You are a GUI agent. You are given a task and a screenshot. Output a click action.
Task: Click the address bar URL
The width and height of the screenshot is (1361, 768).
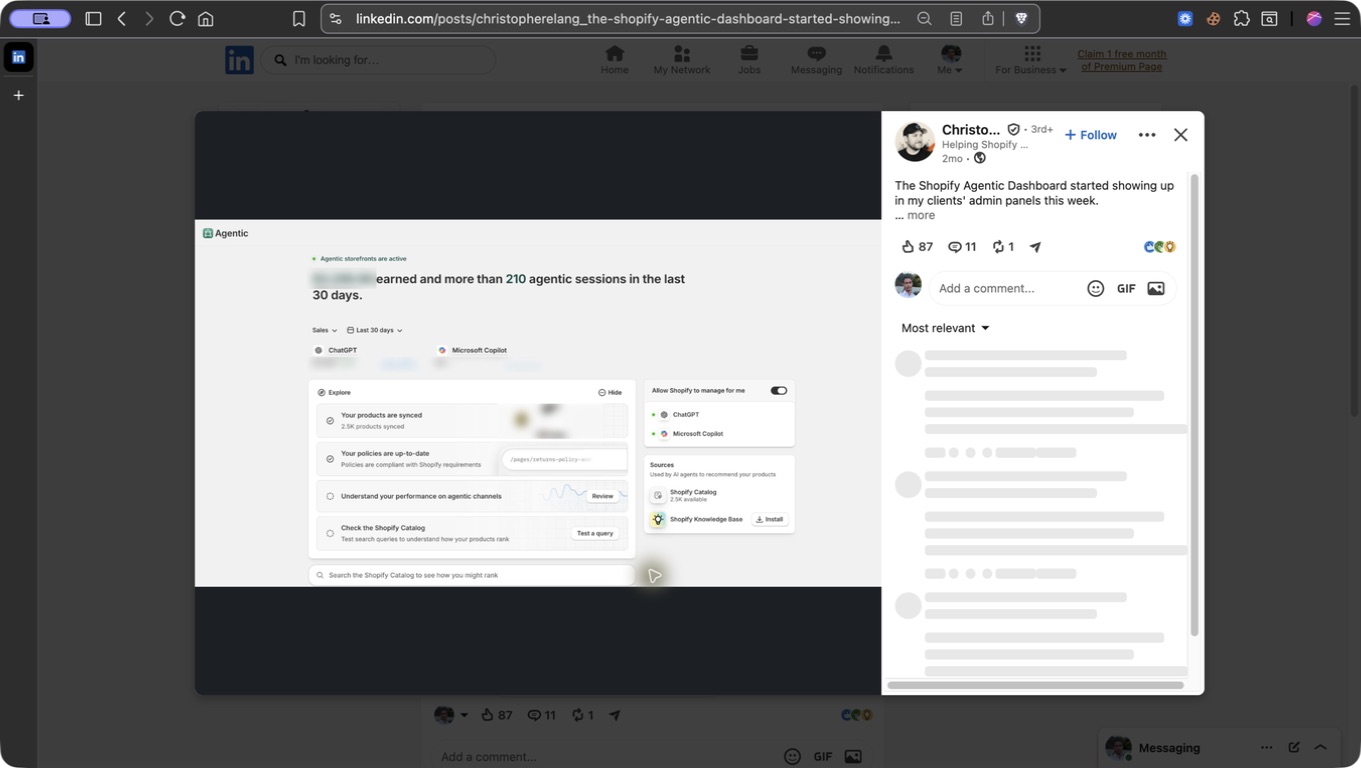click(627, 19)
